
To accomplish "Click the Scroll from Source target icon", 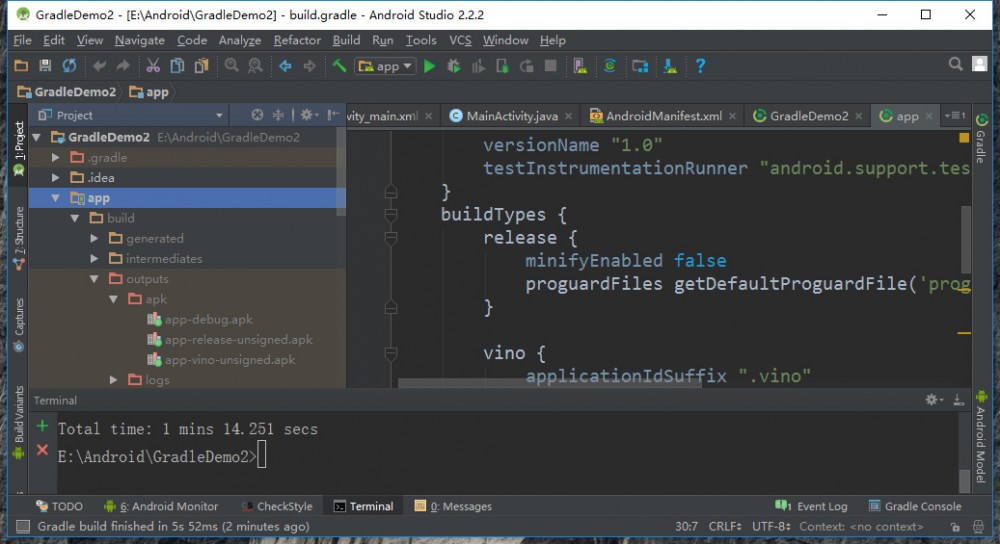I will [x=257, y=115].
